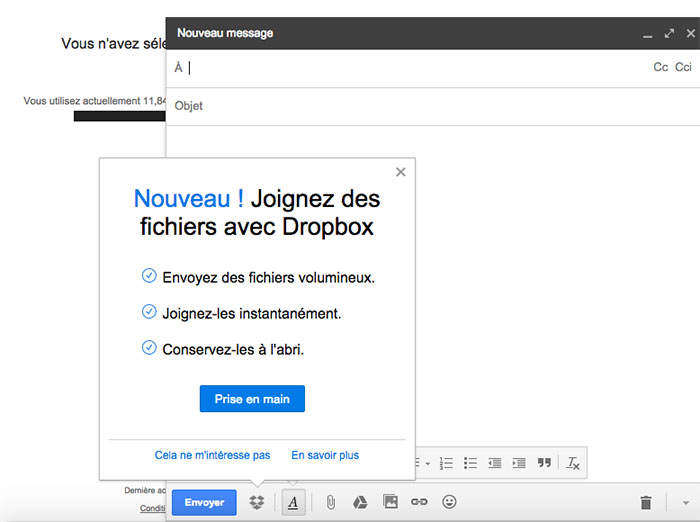Open more options arrow beside trash
This screenshot has width=700, height=522.
tap(686, 503)
